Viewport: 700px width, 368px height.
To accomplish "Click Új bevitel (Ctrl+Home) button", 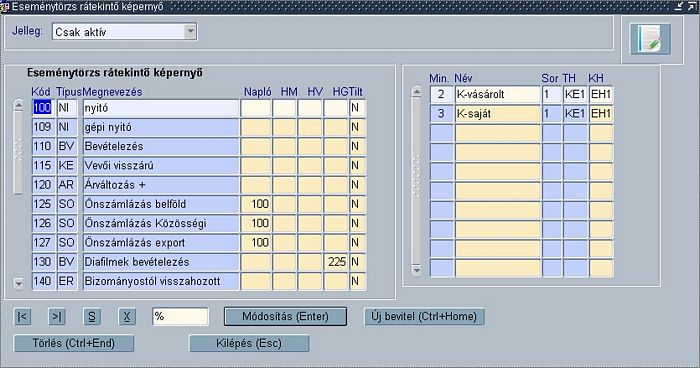I will [424, 317].
